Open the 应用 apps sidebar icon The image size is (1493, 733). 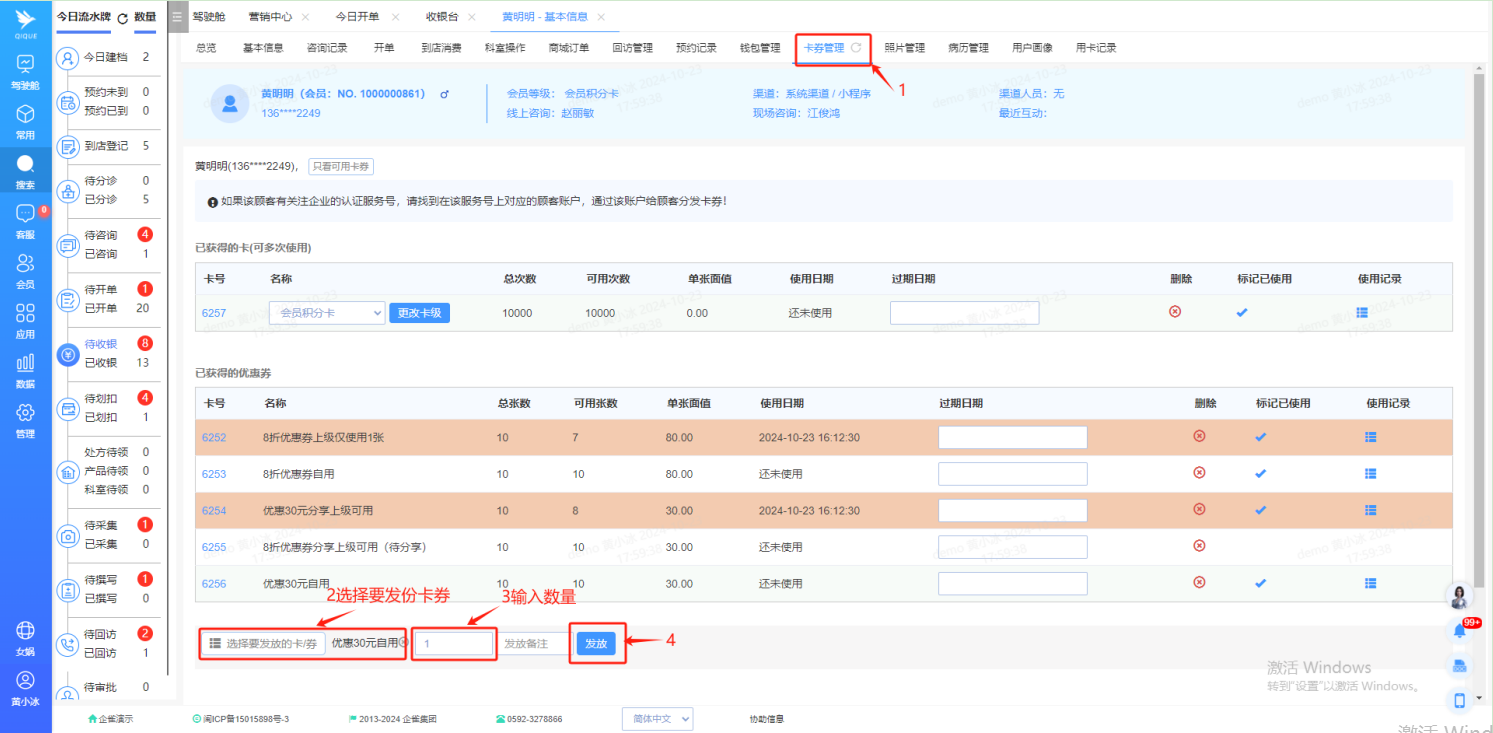click(25, 320)
